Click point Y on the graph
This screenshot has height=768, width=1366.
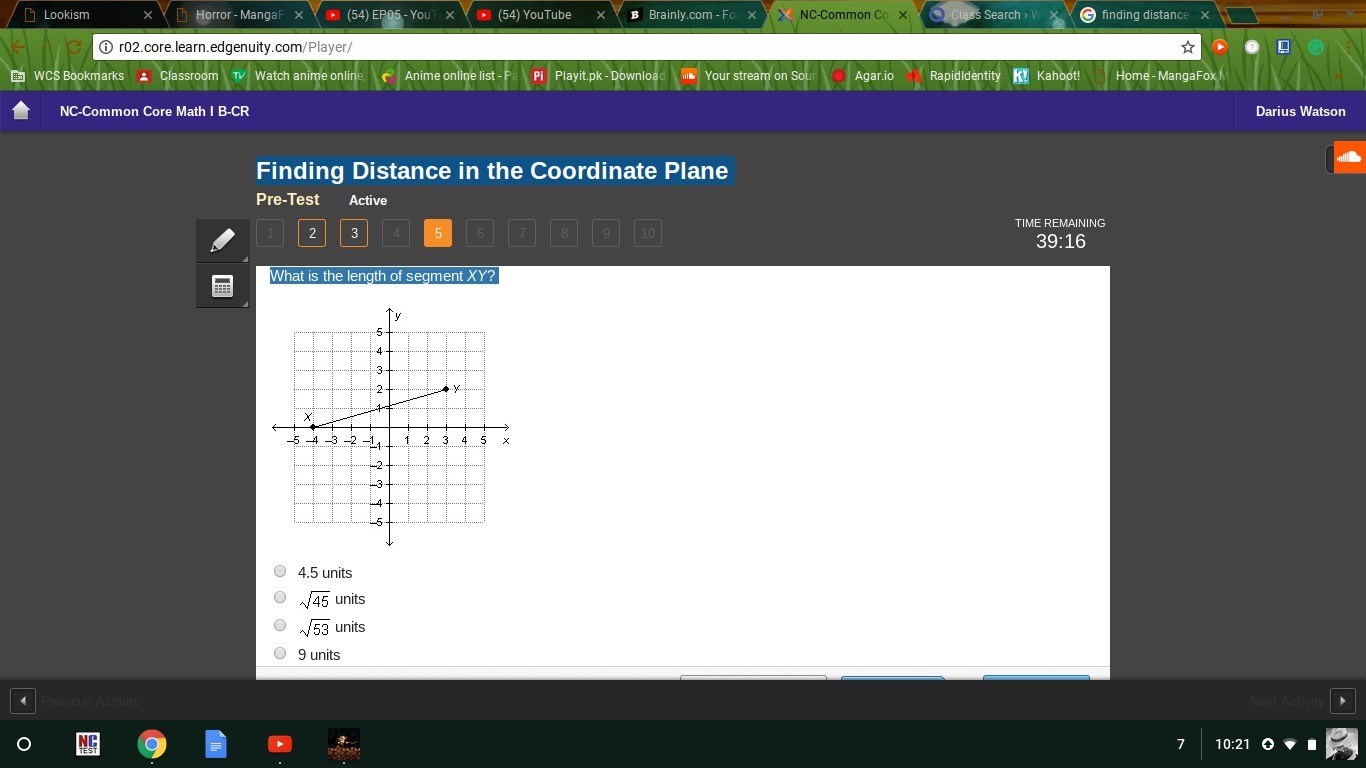coord(446,389)
